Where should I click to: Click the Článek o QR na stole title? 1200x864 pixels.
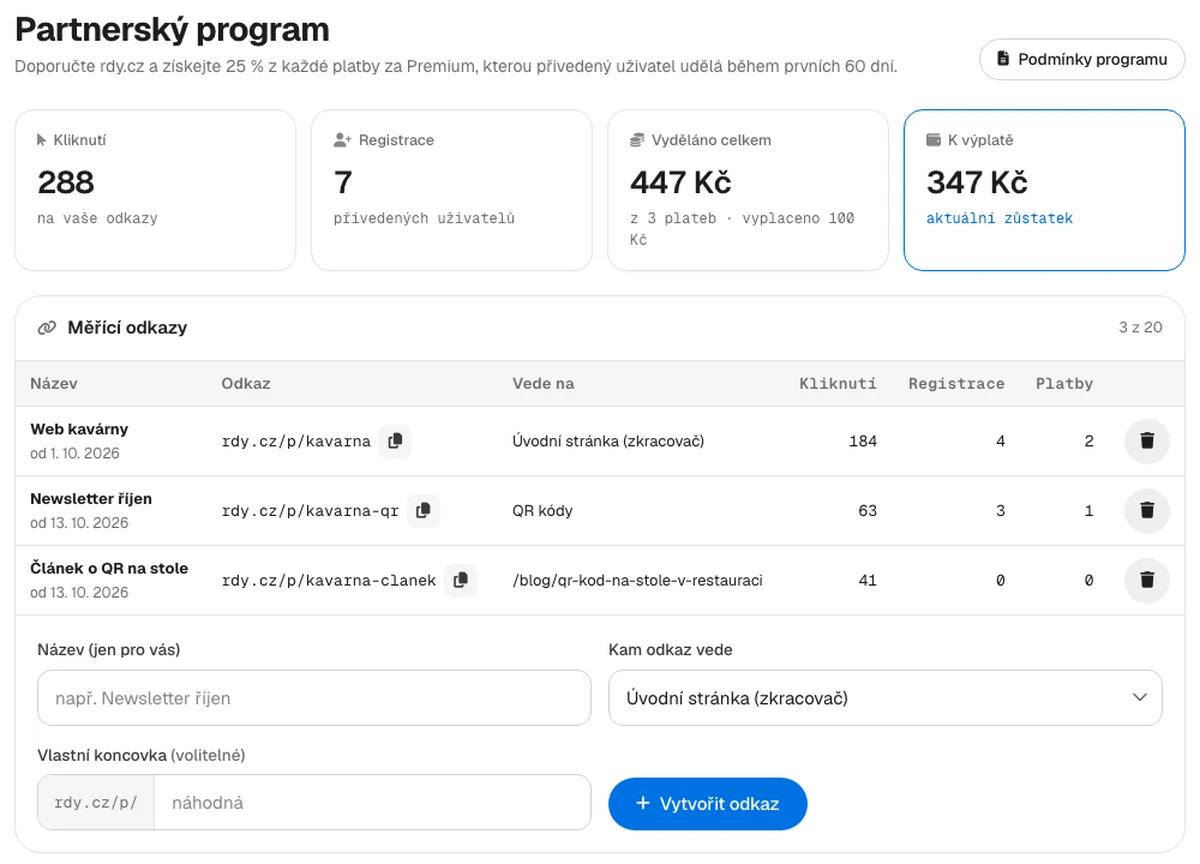point(109,568)
